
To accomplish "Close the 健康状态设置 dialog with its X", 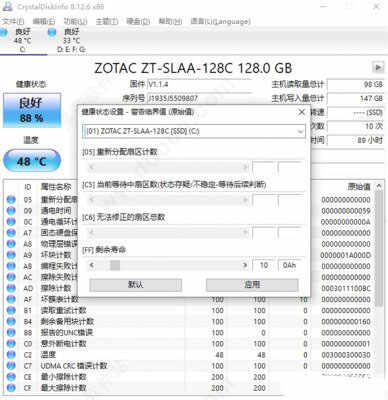I will 301,112.
